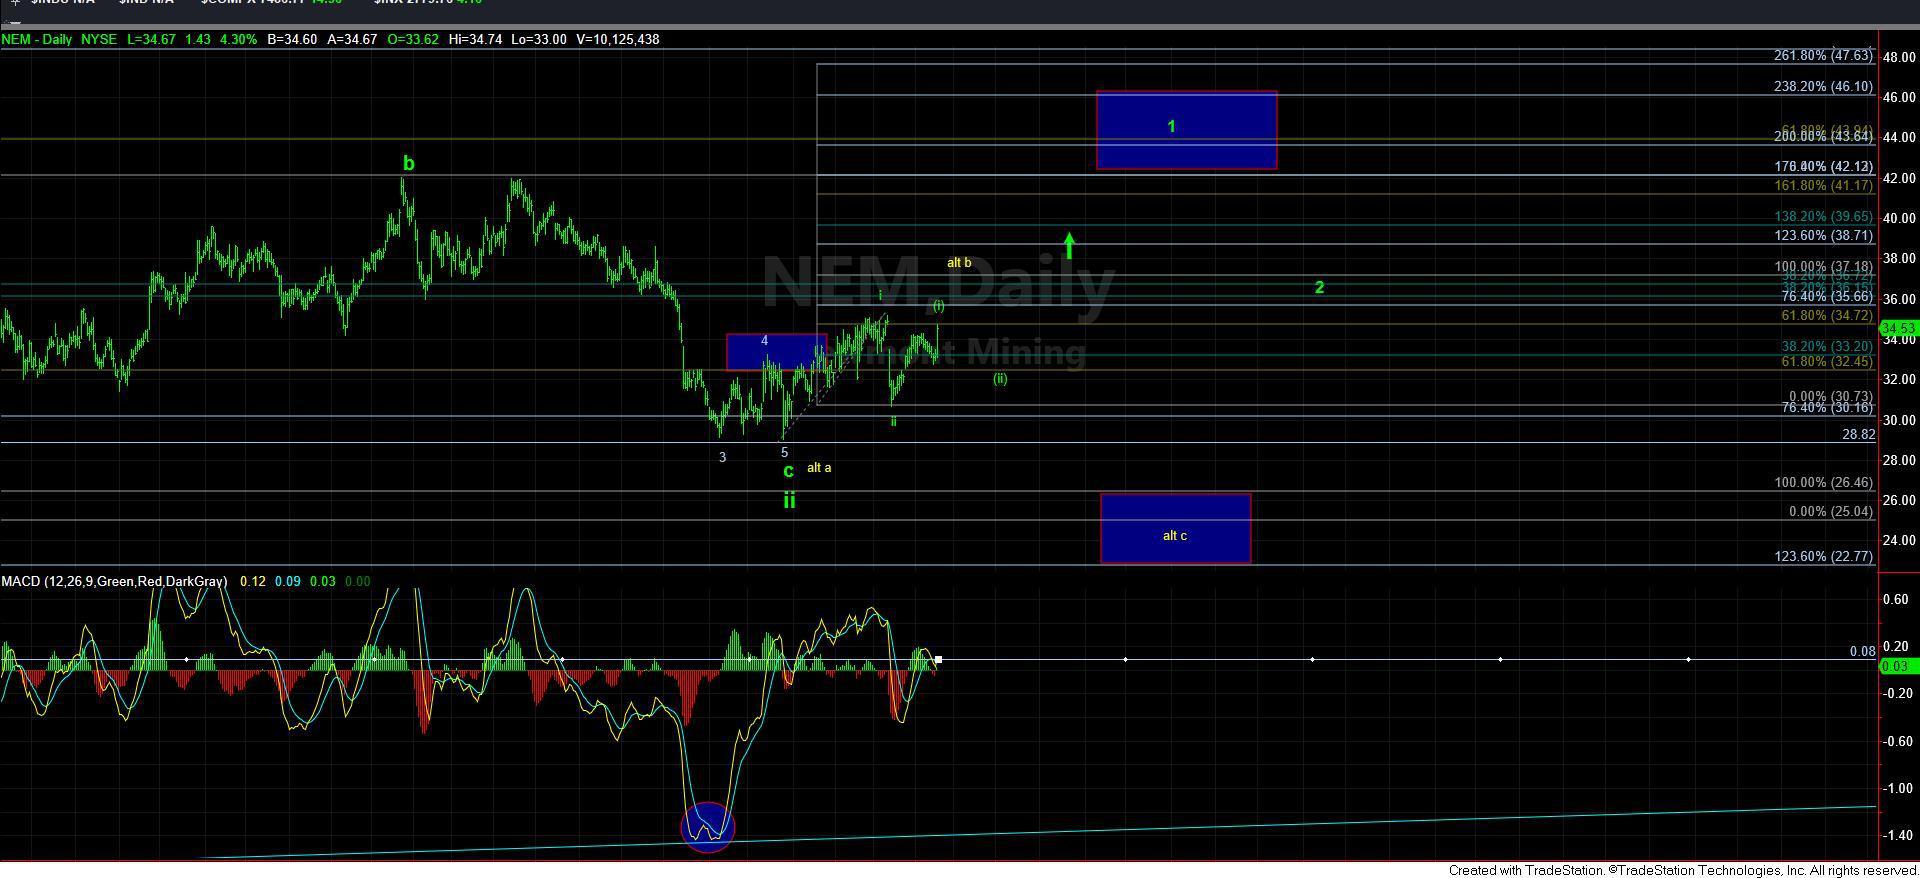
Task: Click the low value Lo=33.00
Action: pos(538,40)
